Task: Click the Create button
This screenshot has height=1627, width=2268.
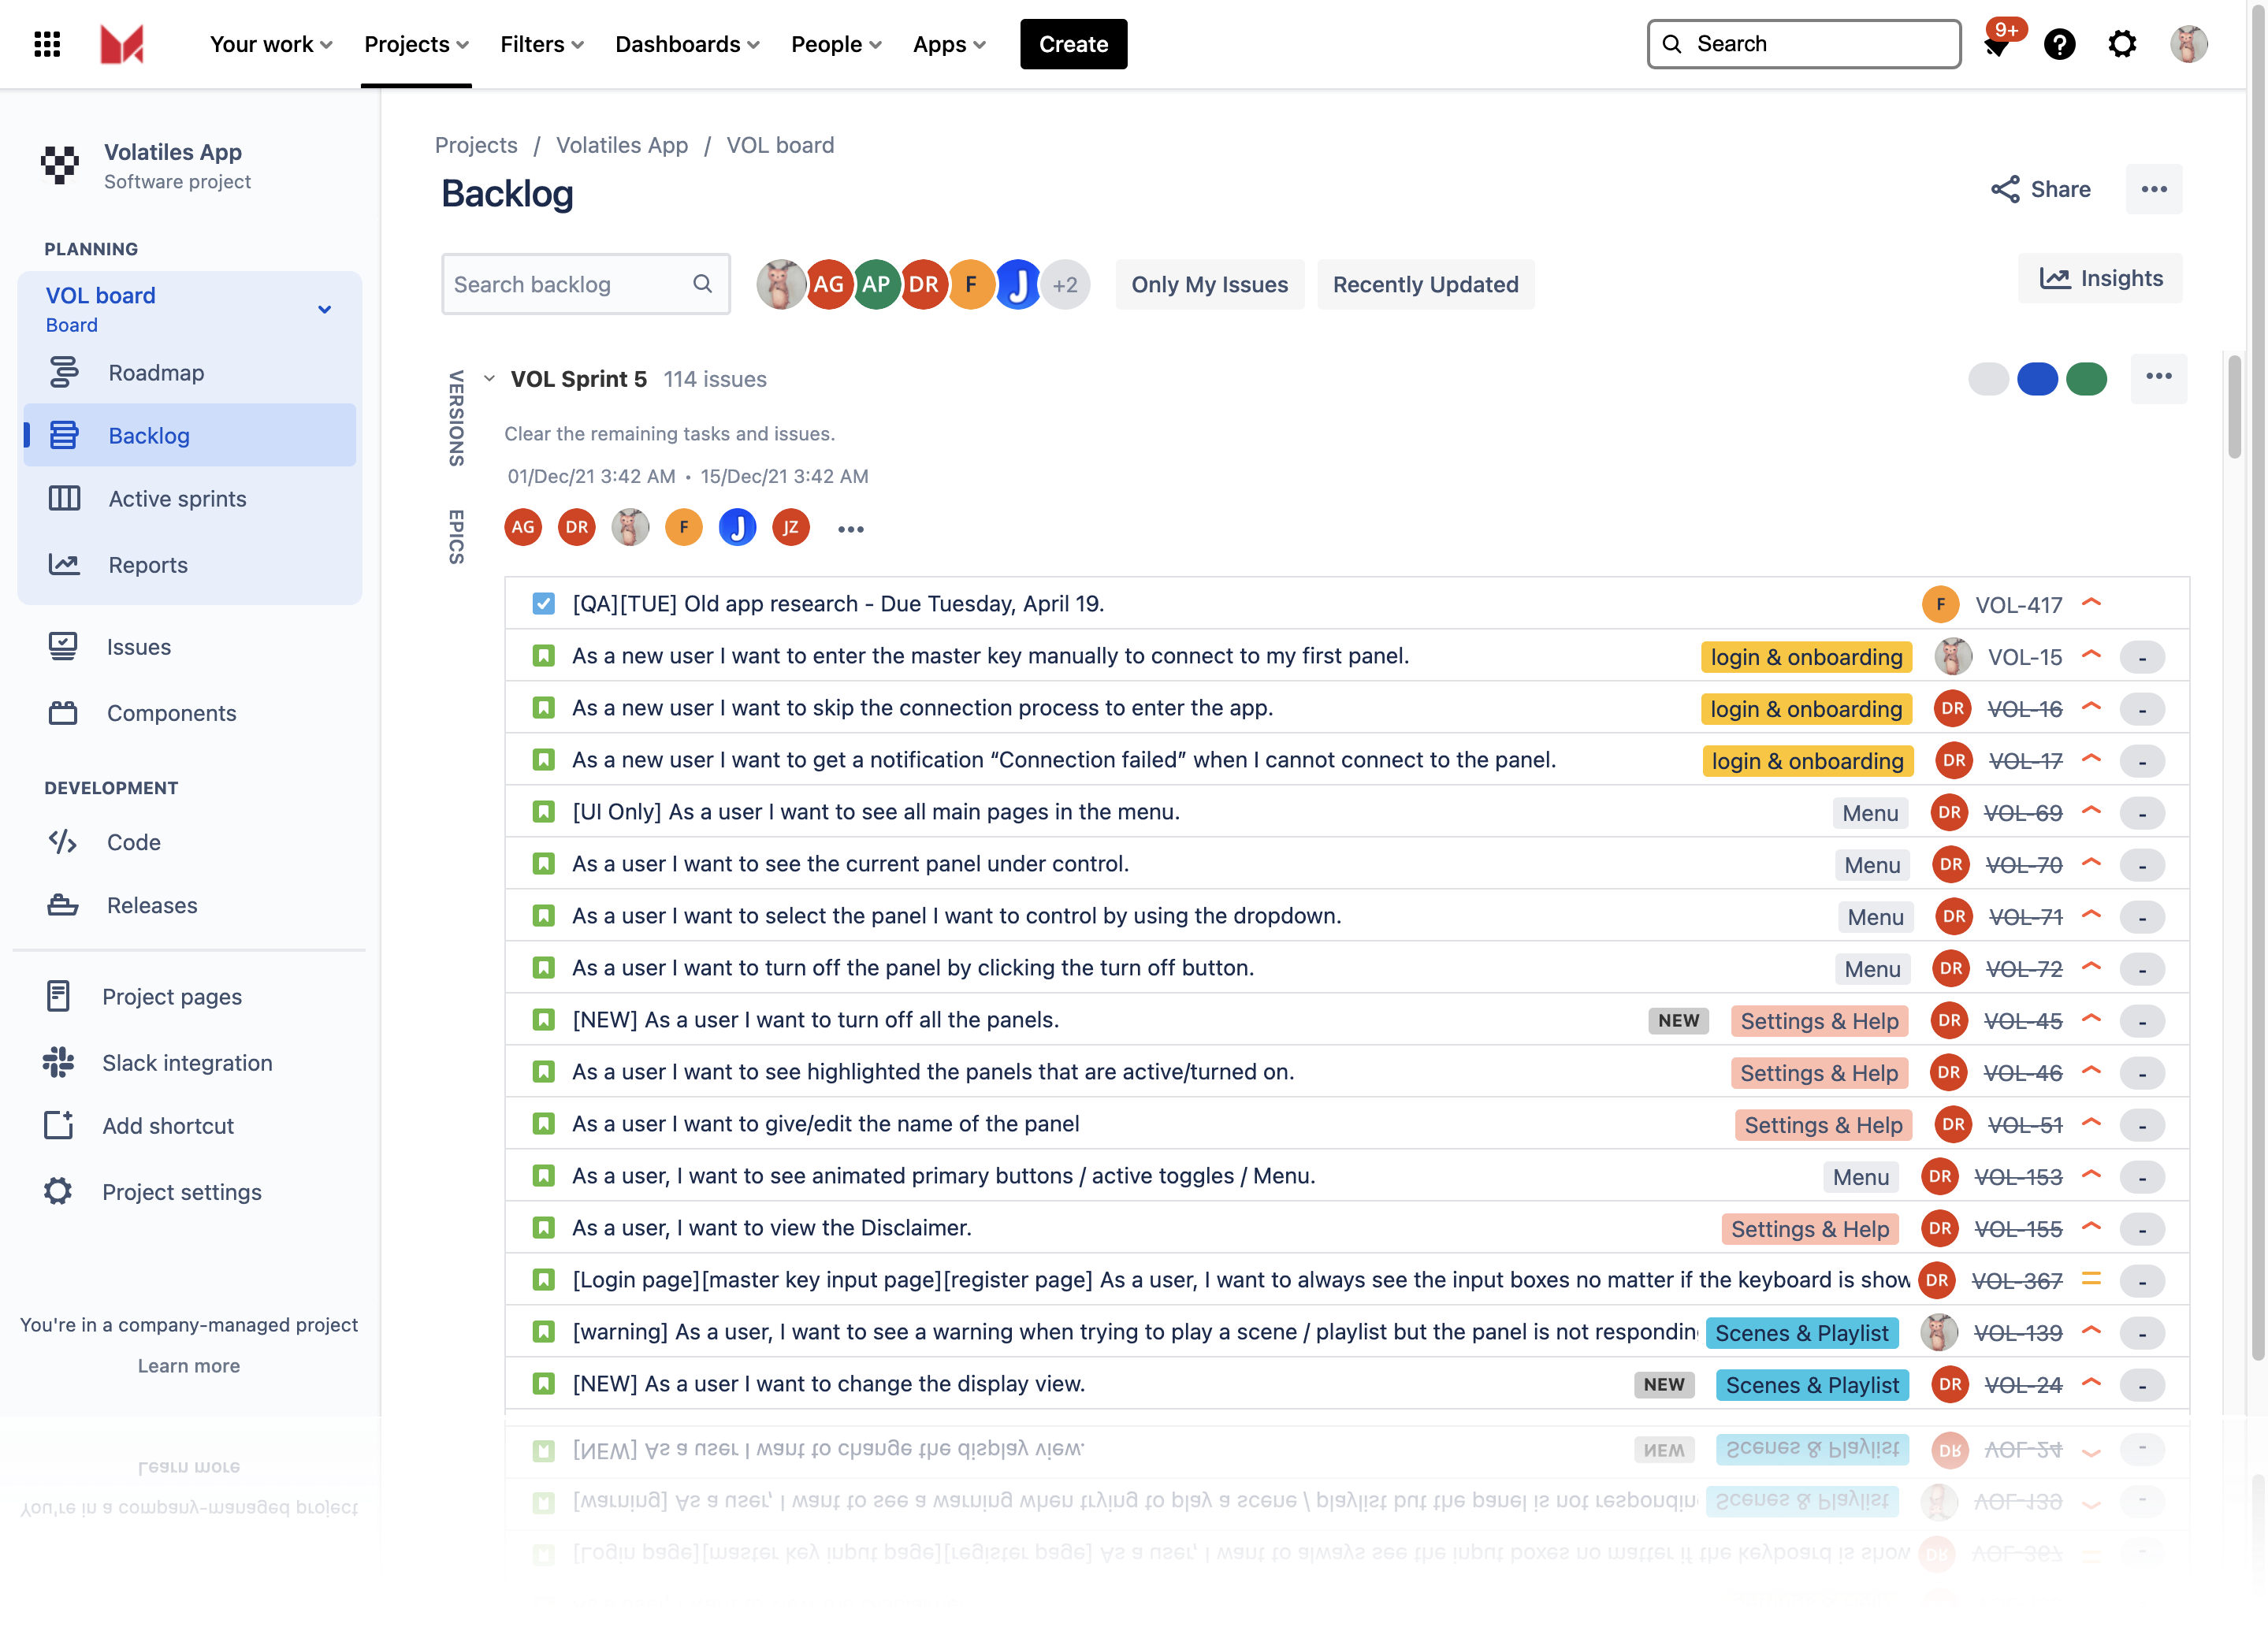Action: point(1073,44)
